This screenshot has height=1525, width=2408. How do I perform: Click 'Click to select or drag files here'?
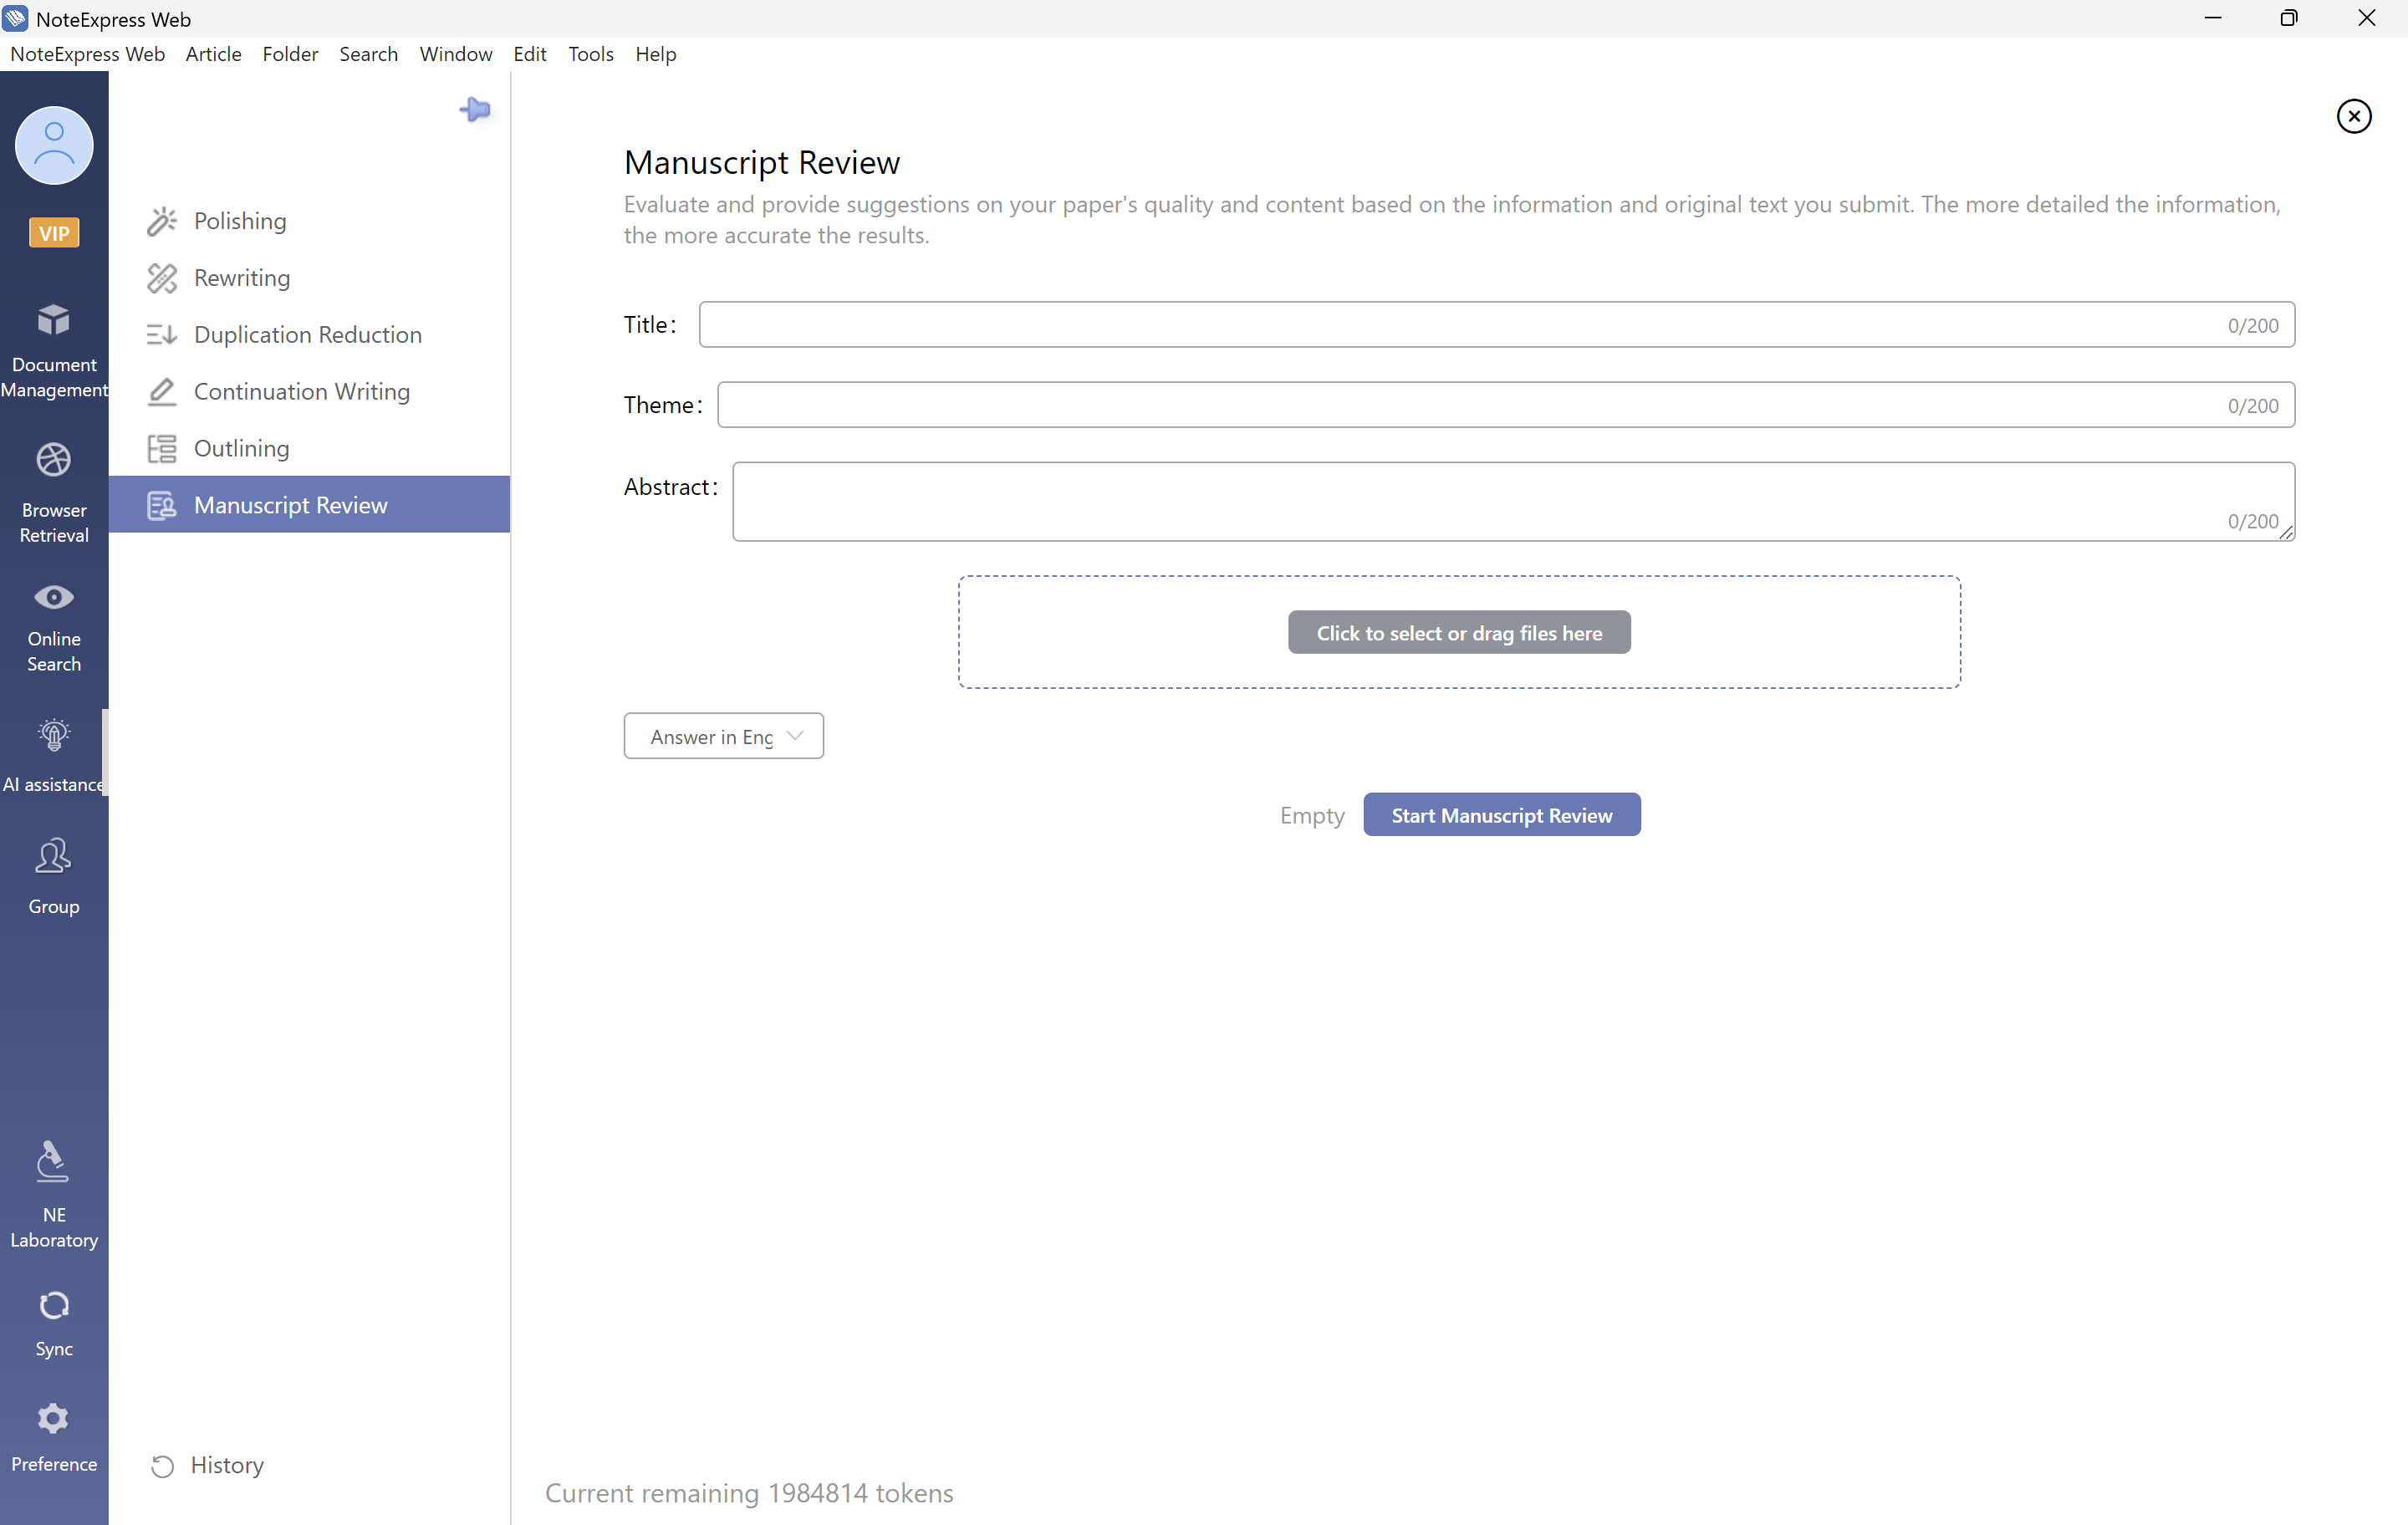pos(1459,633)
